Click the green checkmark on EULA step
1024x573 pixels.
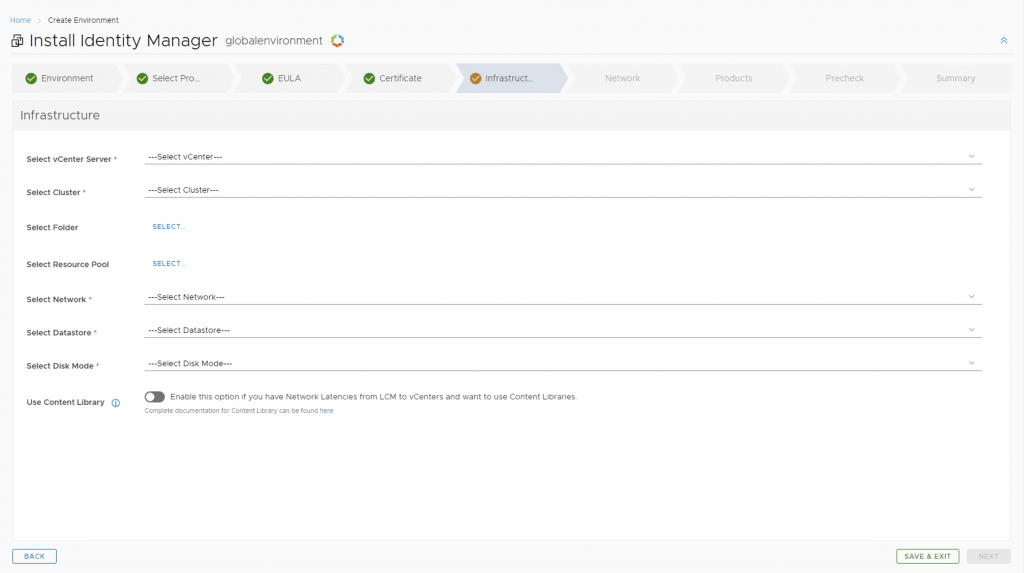[268, 78]
